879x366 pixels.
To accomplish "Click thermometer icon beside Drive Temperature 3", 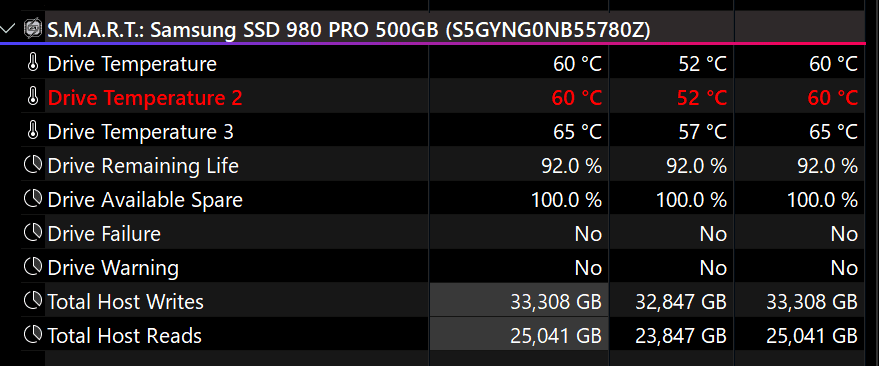I will [33, 131].
